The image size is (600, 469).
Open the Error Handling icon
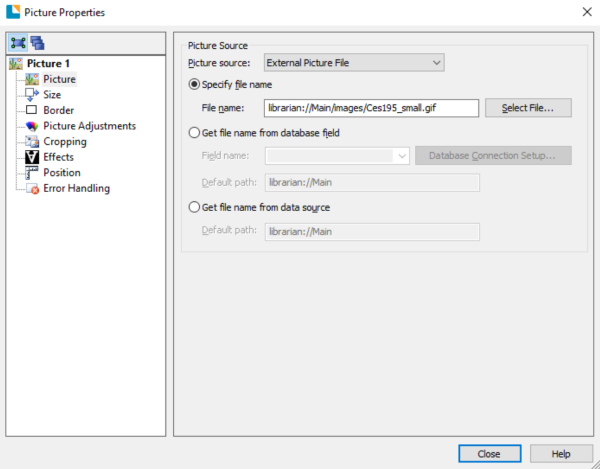32,188
